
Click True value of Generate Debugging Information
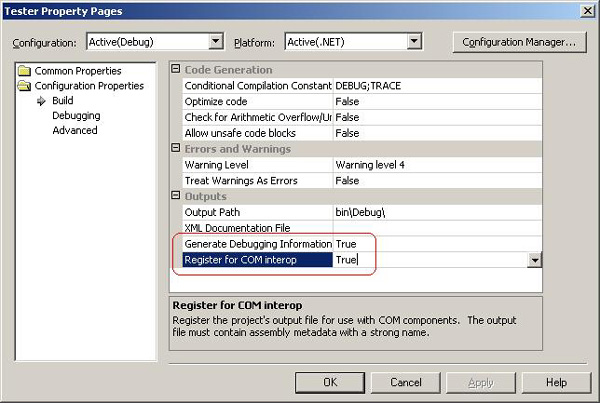[437, 244]
